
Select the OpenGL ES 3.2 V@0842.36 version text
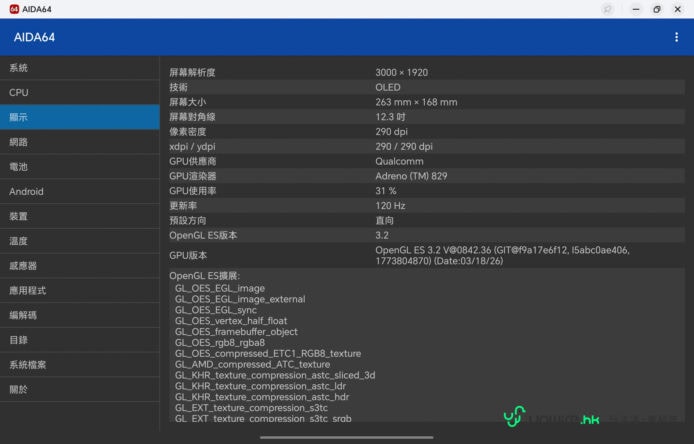point(502,255)
